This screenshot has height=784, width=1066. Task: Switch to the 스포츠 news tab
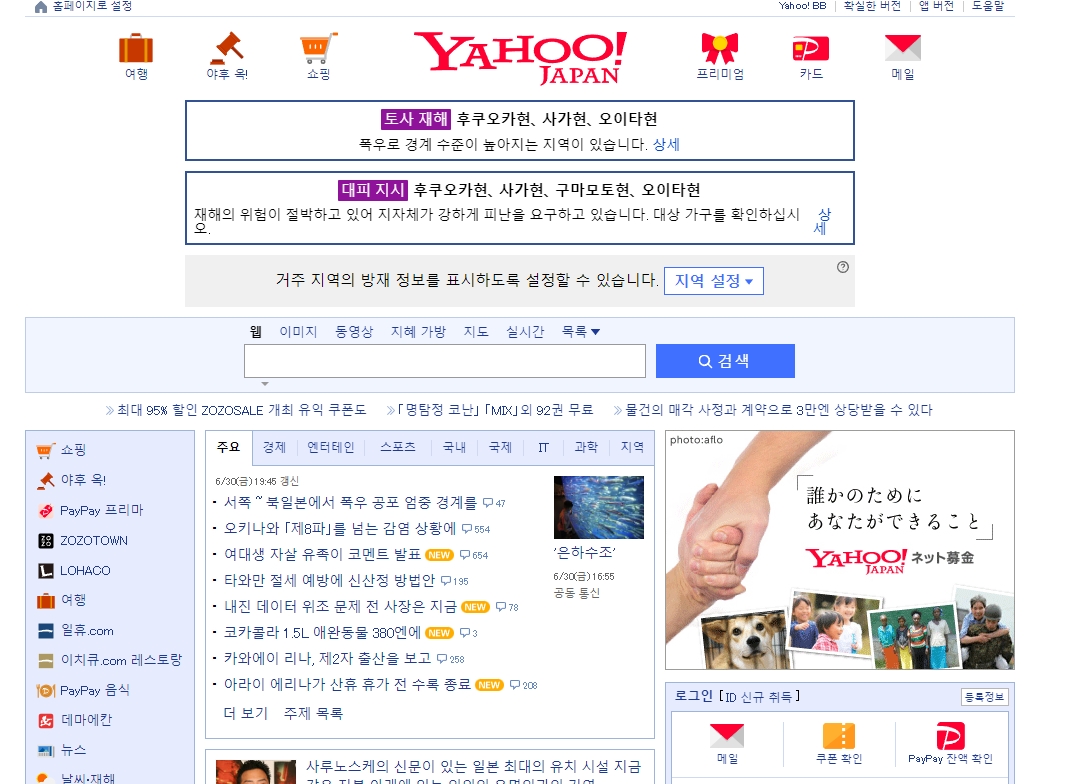click(396, 447)
